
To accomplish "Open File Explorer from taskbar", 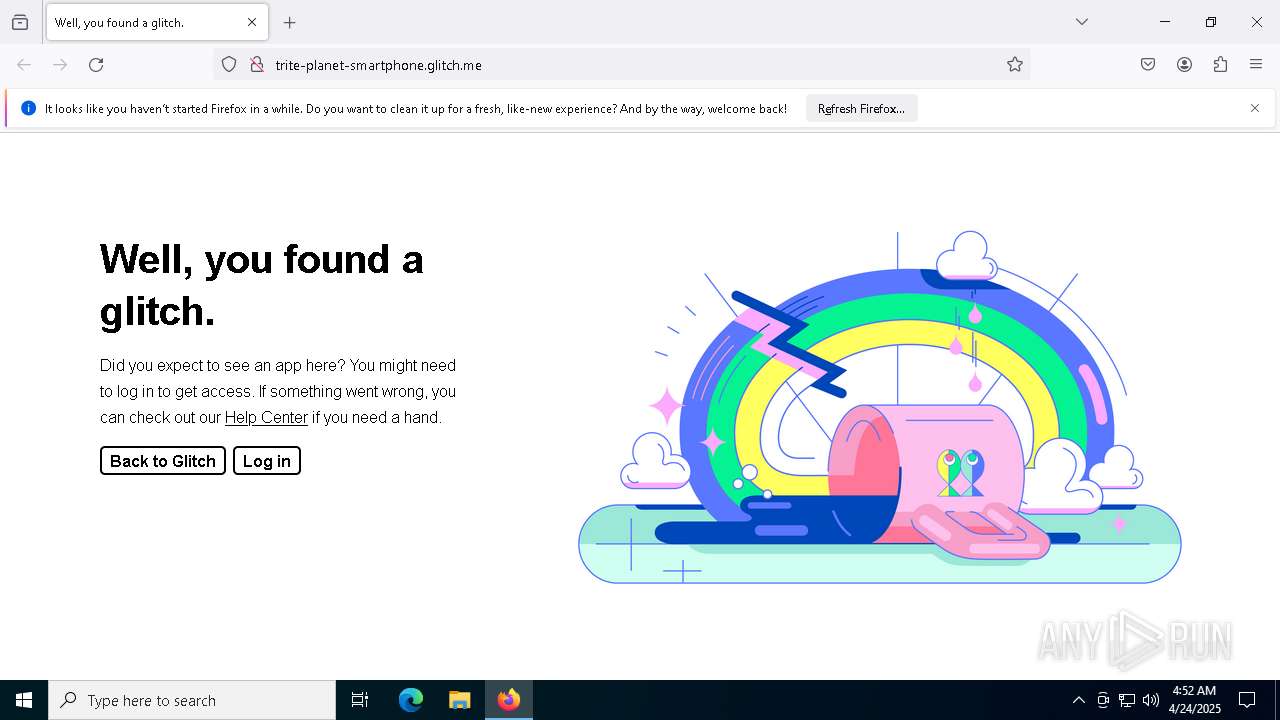I will coord(459,700).
